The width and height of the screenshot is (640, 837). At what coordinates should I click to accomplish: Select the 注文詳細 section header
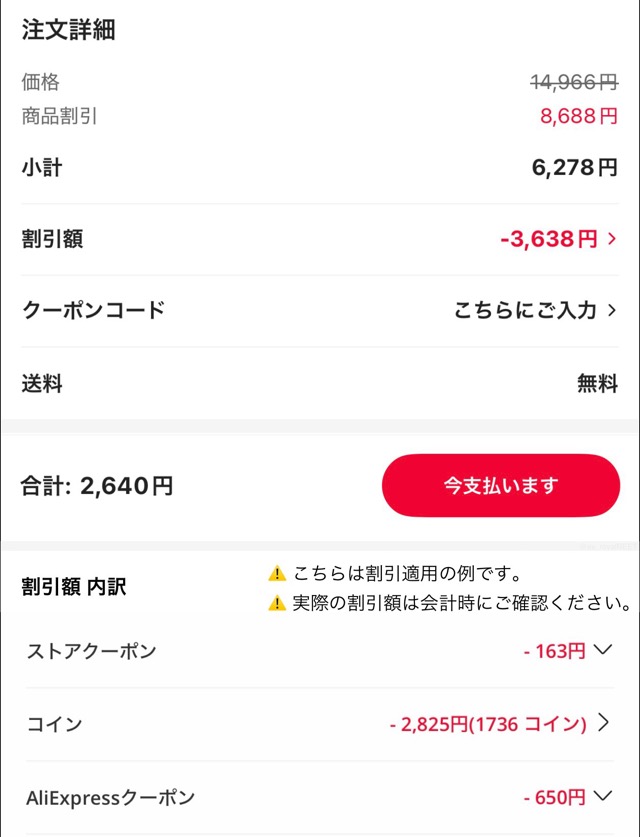pos(69,31)
